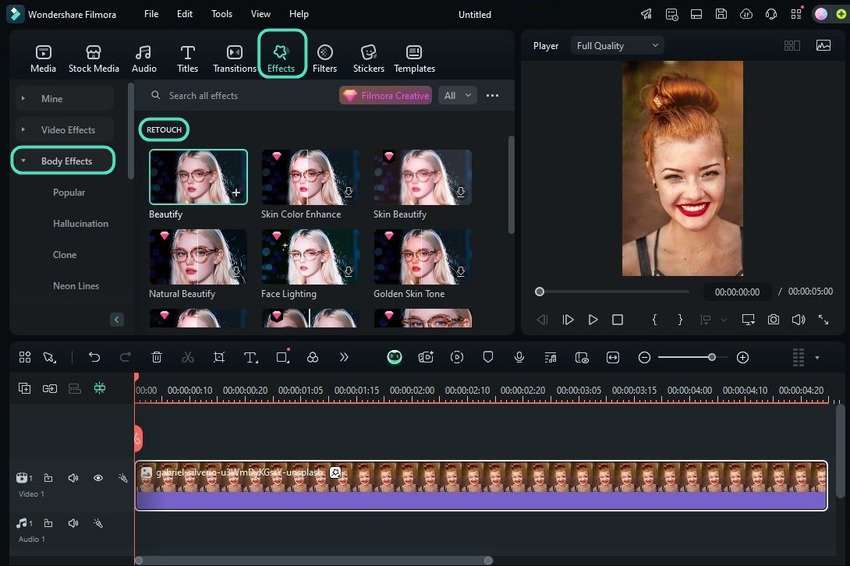Select the Face Lighting effect thumbnail
The width and height of the screenshot is (850, 566).
tap(310, 257)
